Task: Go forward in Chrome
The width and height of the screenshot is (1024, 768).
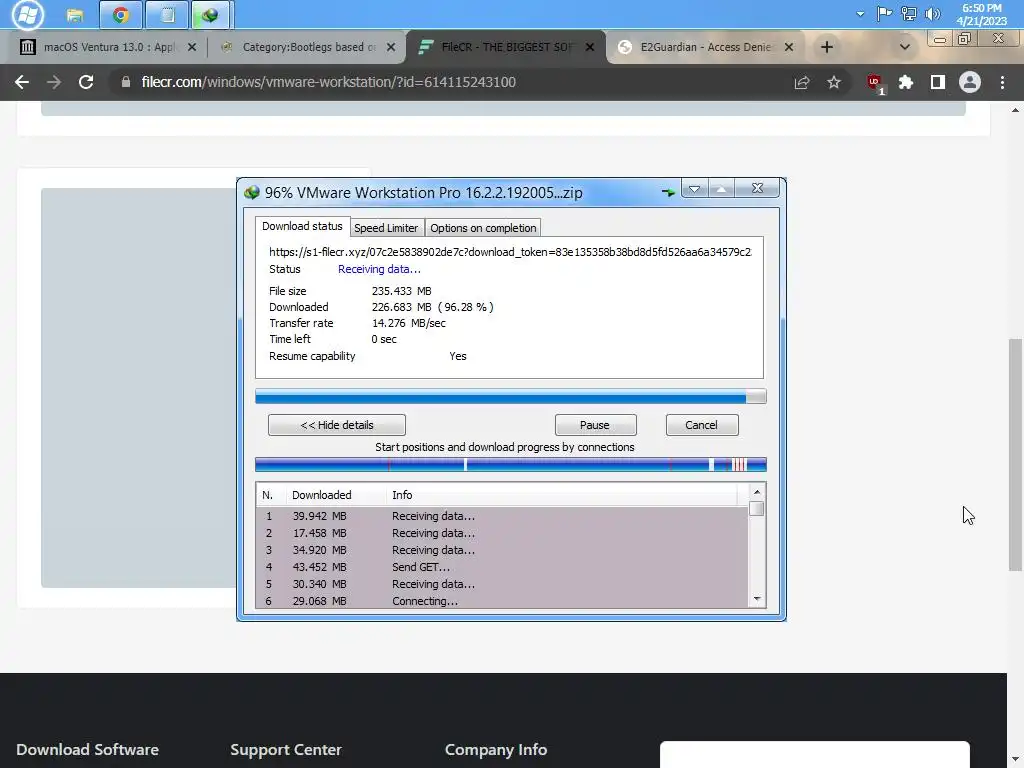Action: click(x=54, y=82)
